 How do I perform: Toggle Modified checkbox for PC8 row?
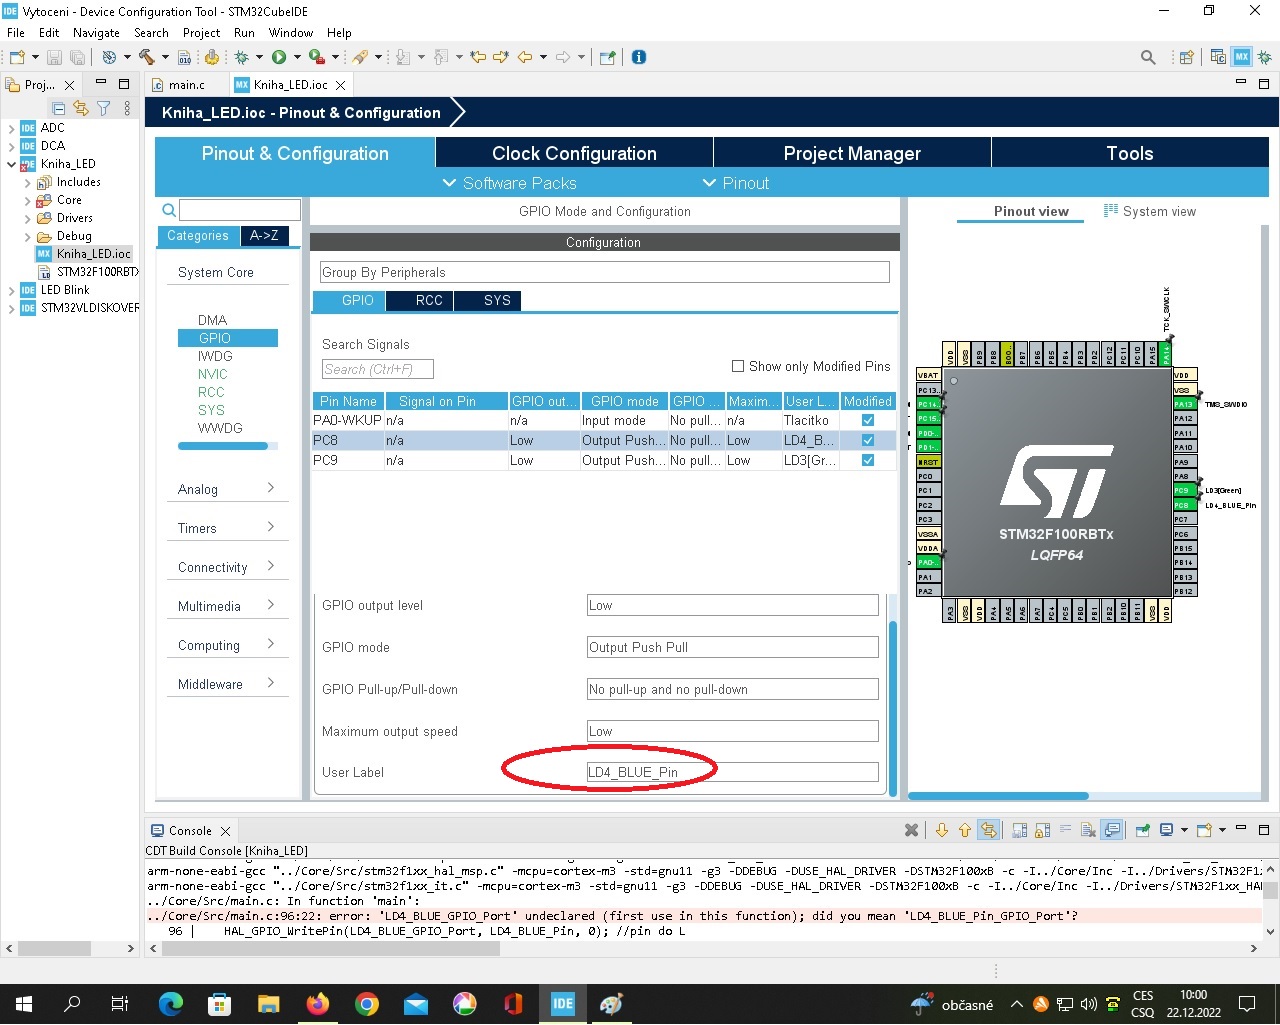tap(867, 440)
